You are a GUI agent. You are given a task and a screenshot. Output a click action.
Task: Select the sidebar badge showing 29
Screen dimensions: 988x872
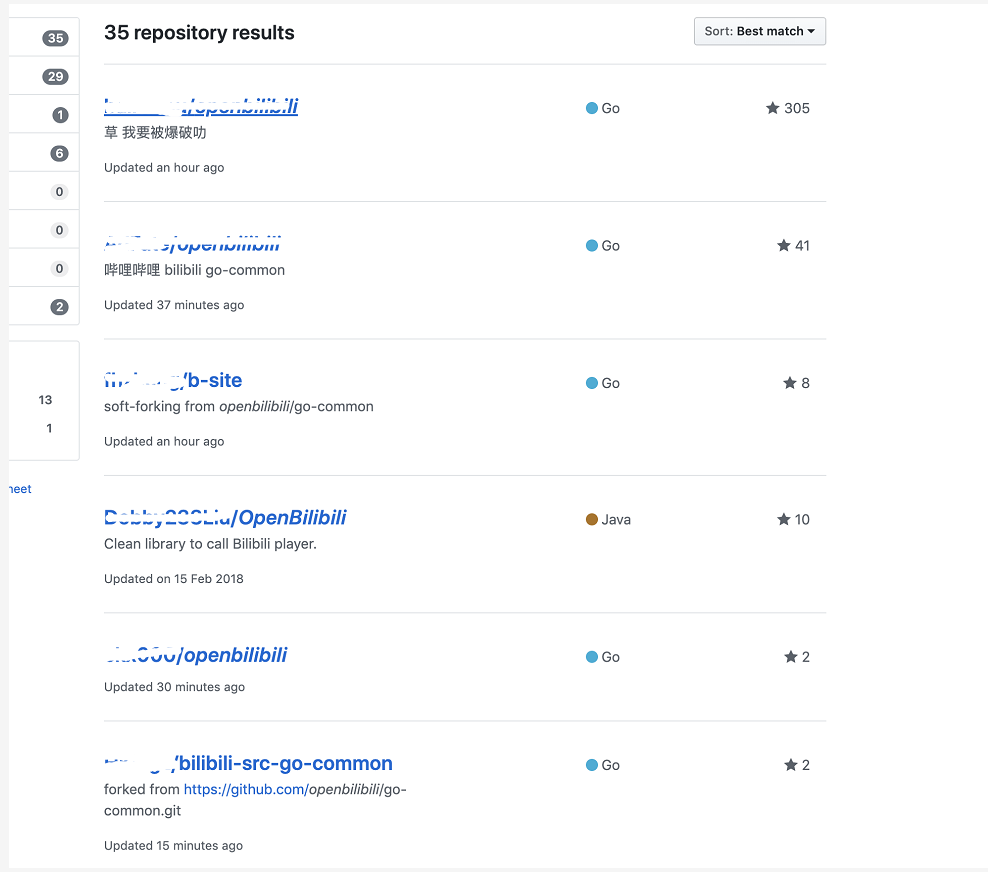click(x=55, y=76)
